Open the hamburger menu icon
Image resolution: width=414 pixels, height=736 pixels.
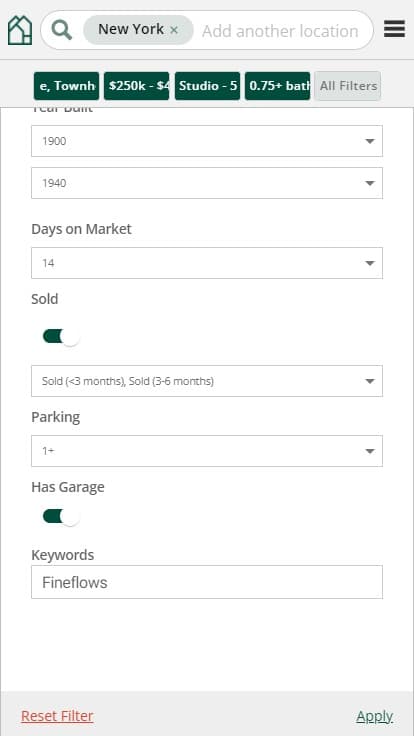tap(394, 29)
